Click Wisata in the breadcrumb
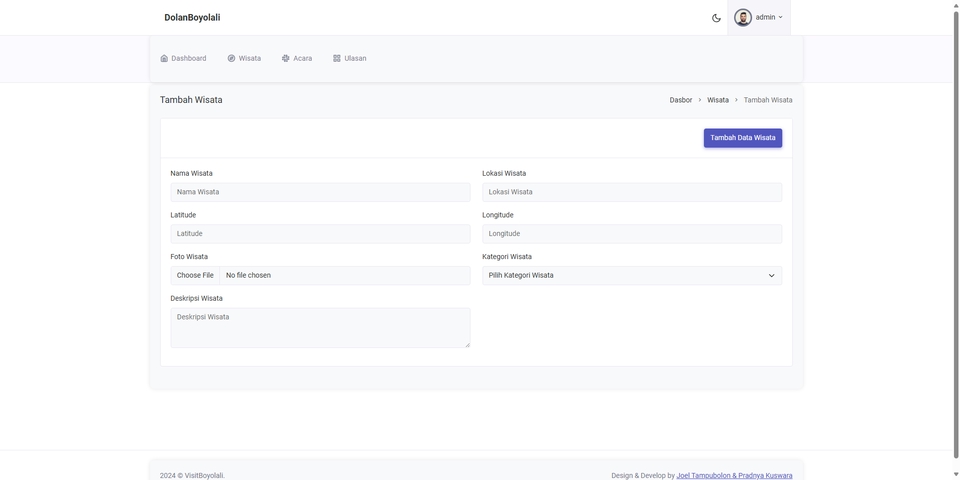 pyautogui.click(x=718, y=100)
